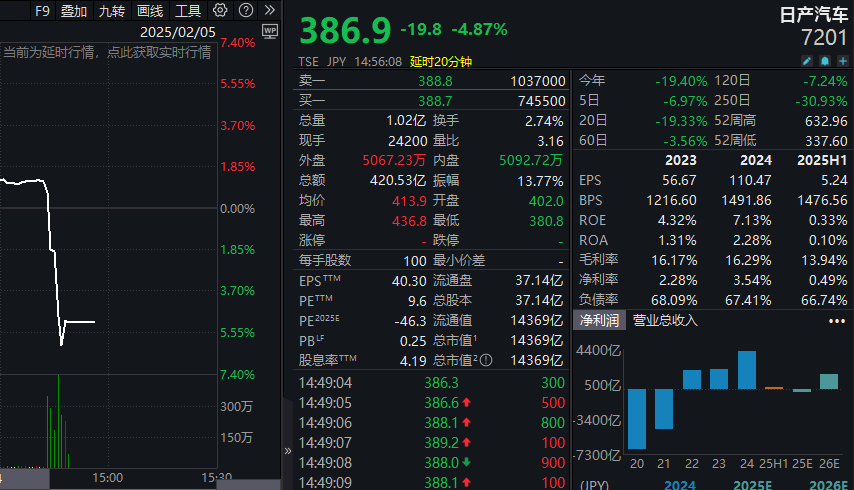This screenshot has height=490, width=854.
Task: Click the 均价 value 413.9
Action: [x=410, y=201]
